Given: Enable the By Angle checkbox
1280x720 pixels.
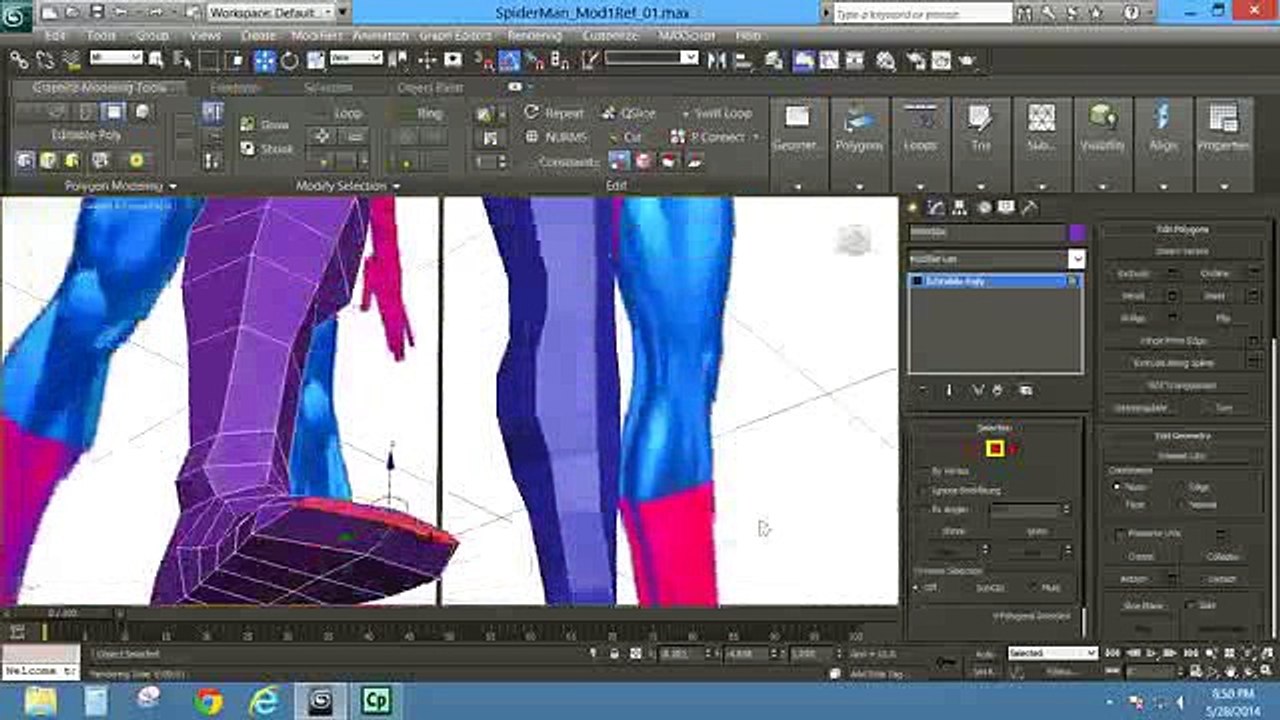Looking at the screenshot, I should (x=922, y=510).
